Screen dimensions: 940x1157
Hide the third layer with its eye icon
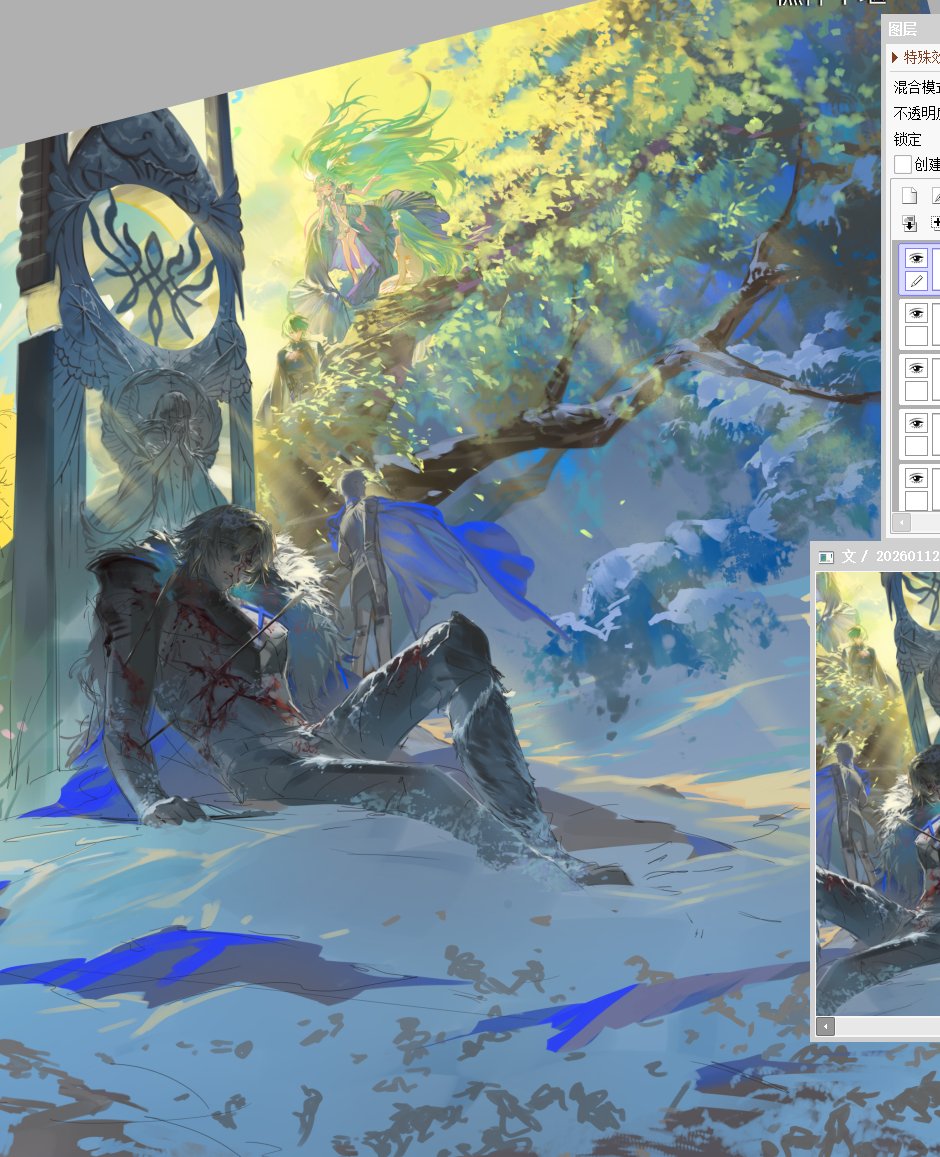[x=916, y=368]
